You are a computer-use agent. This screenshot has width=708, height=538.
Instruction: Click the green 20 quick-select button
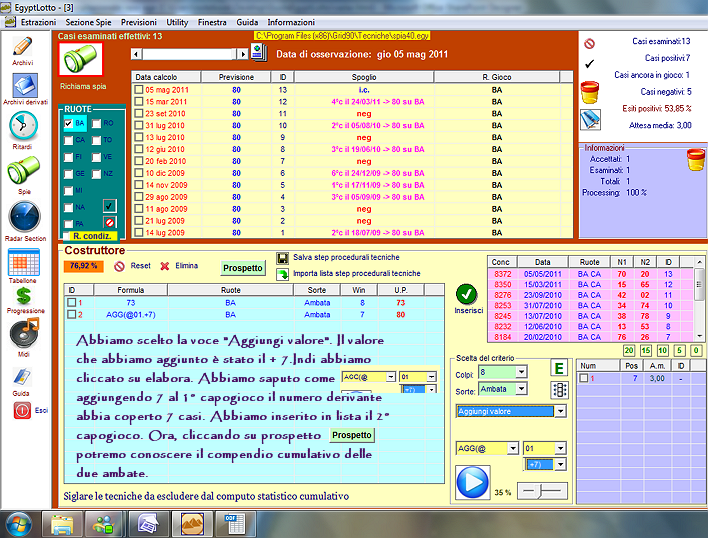pyautogui.click(x=629, y=350)
